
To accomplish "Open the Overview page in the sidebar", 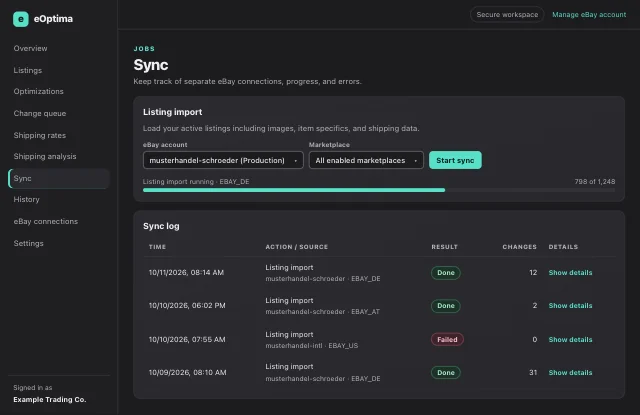I will click(x=30, y=48).
